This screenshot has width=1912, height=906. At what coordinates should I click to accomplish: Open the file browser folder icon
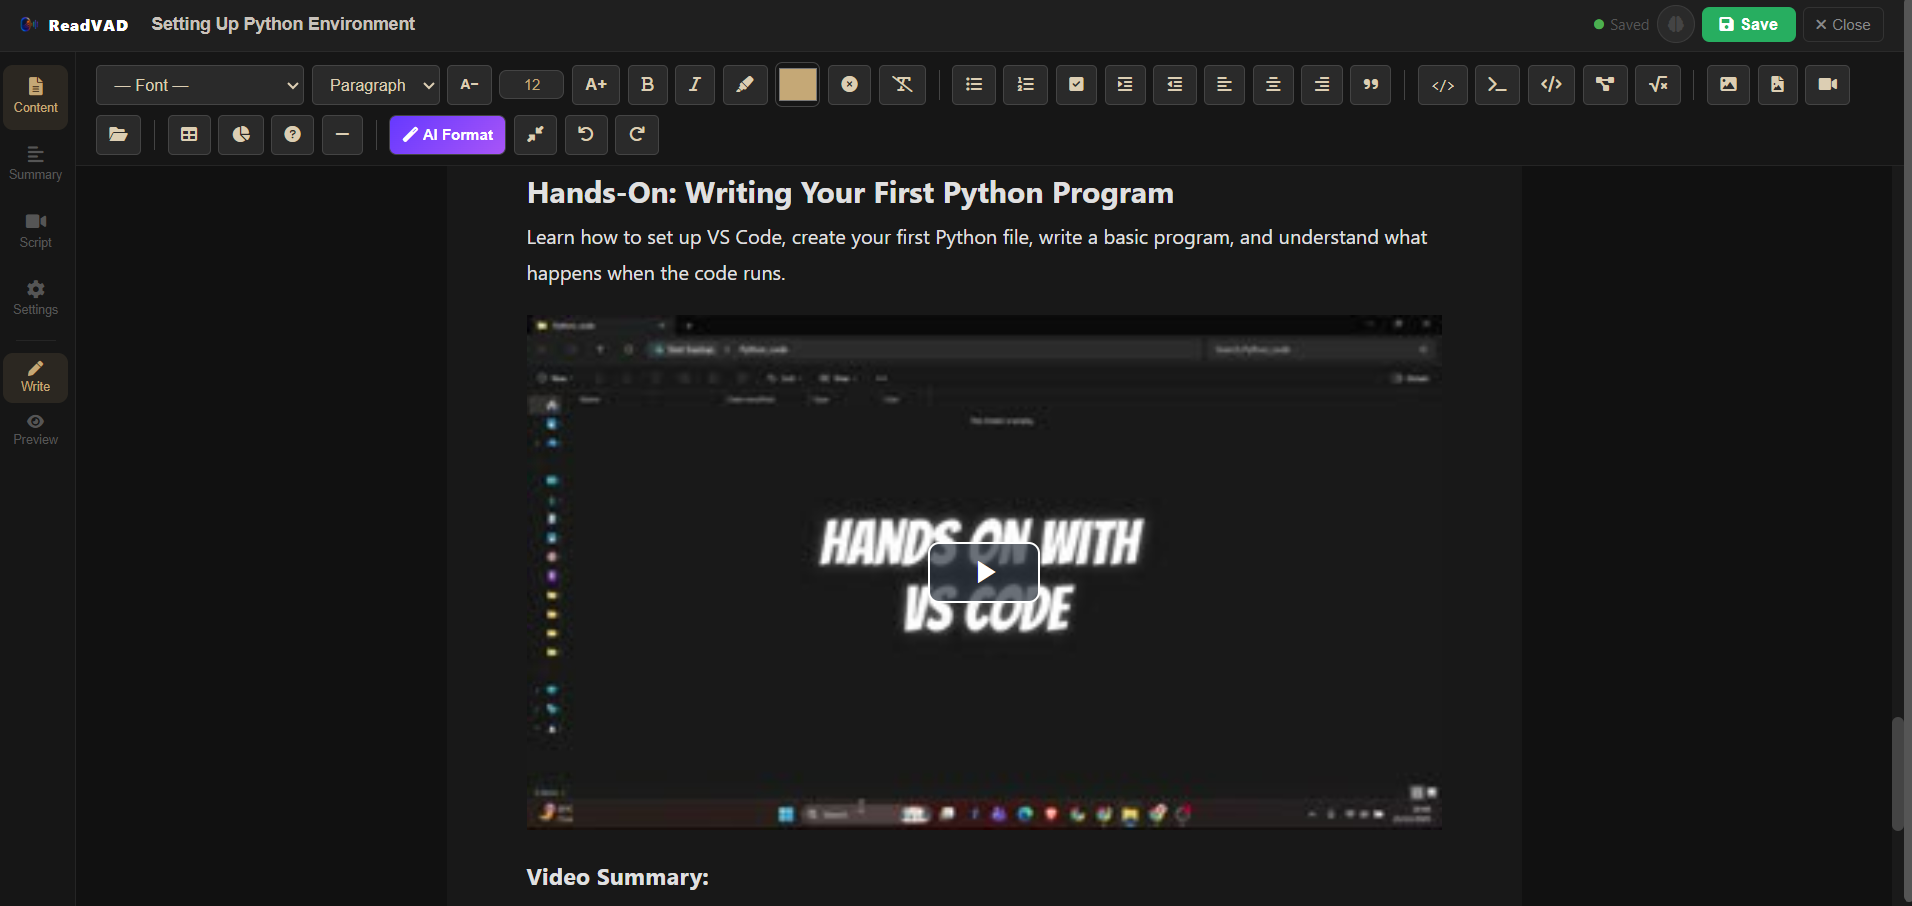pos(118,135)
